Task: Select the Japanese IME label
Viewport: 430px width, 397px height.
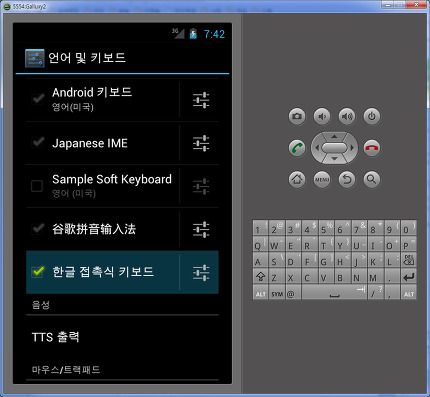Action: point(90,143)
